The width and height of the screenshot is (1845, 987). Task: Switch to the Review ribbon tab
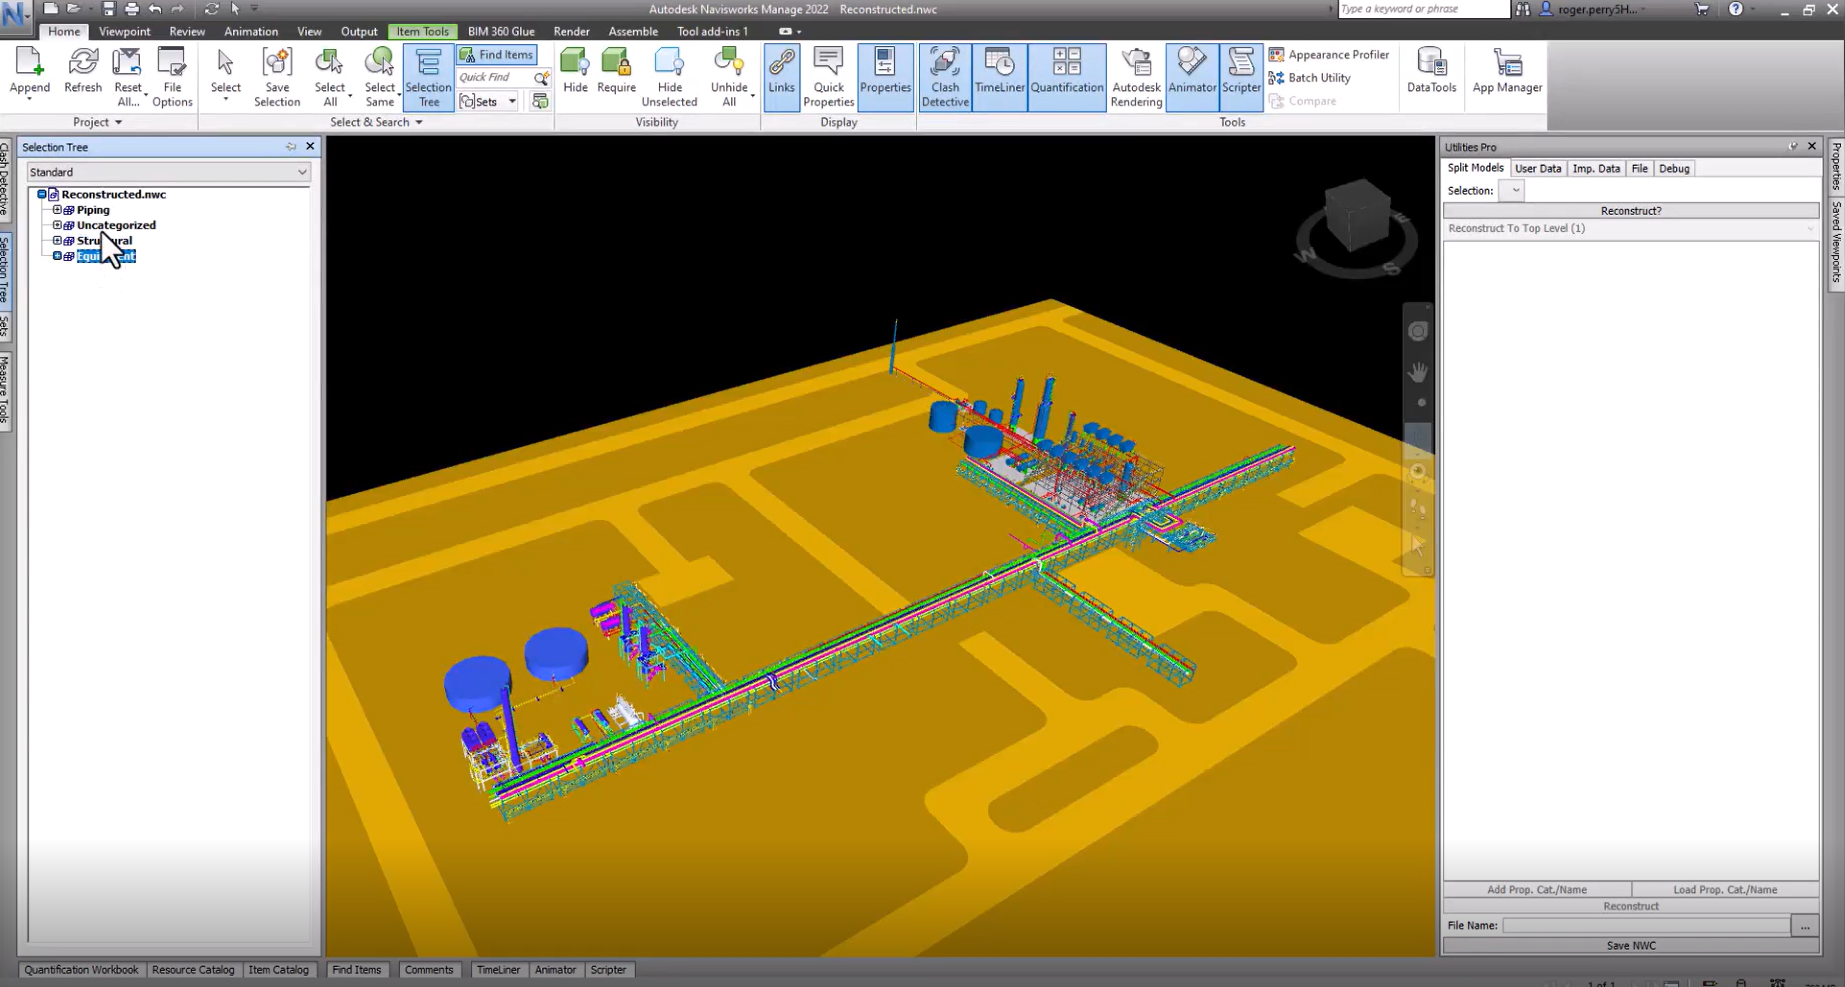(187, 31)
